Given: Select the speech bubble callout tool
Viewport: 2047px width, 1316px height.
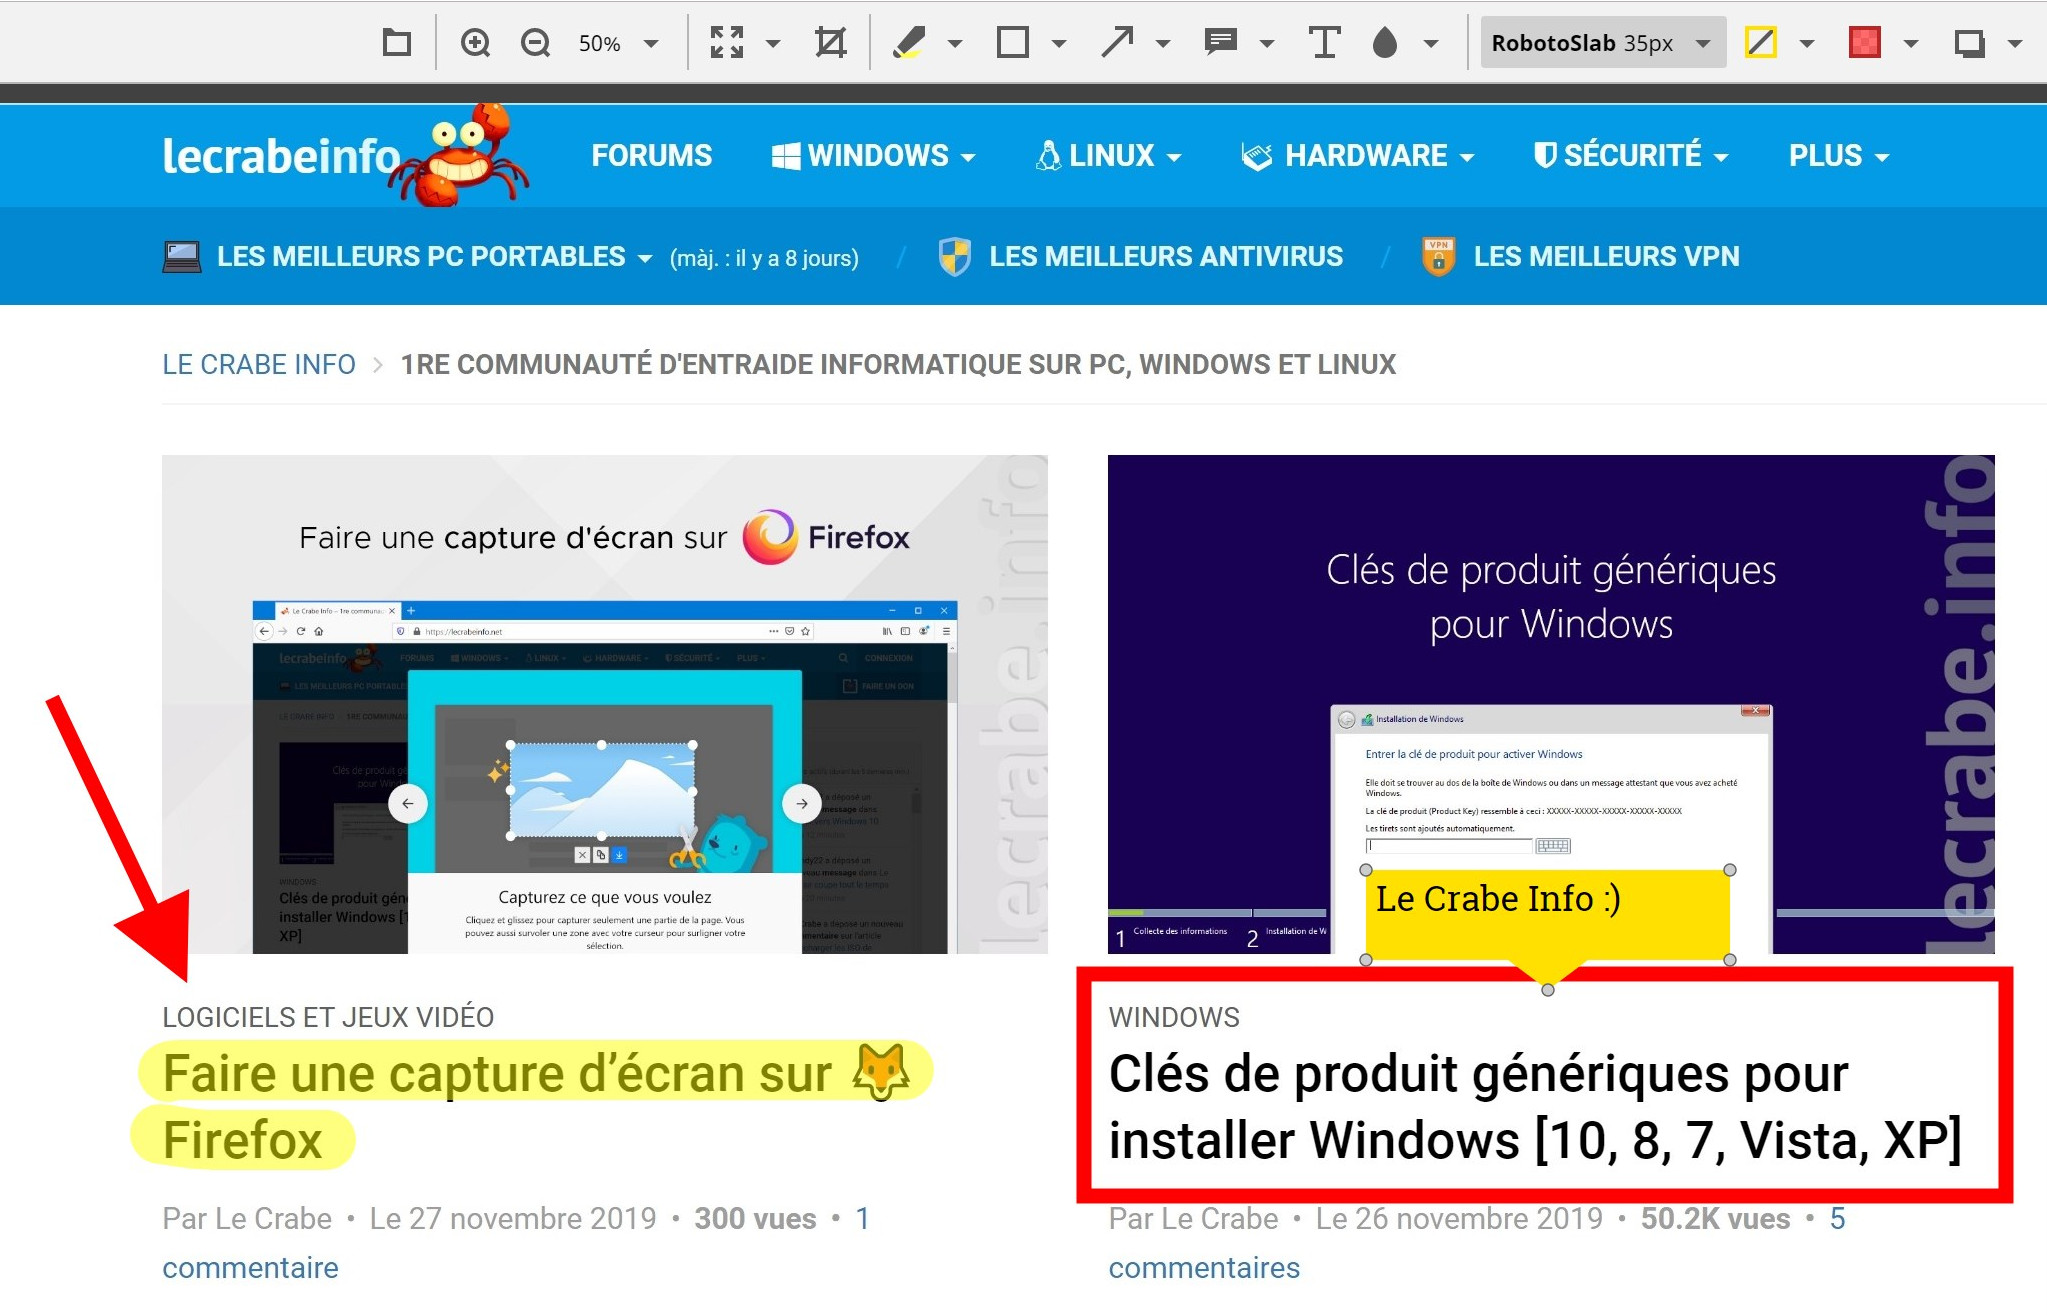Looking at the screenshot, I should (x=1221, y=43).
